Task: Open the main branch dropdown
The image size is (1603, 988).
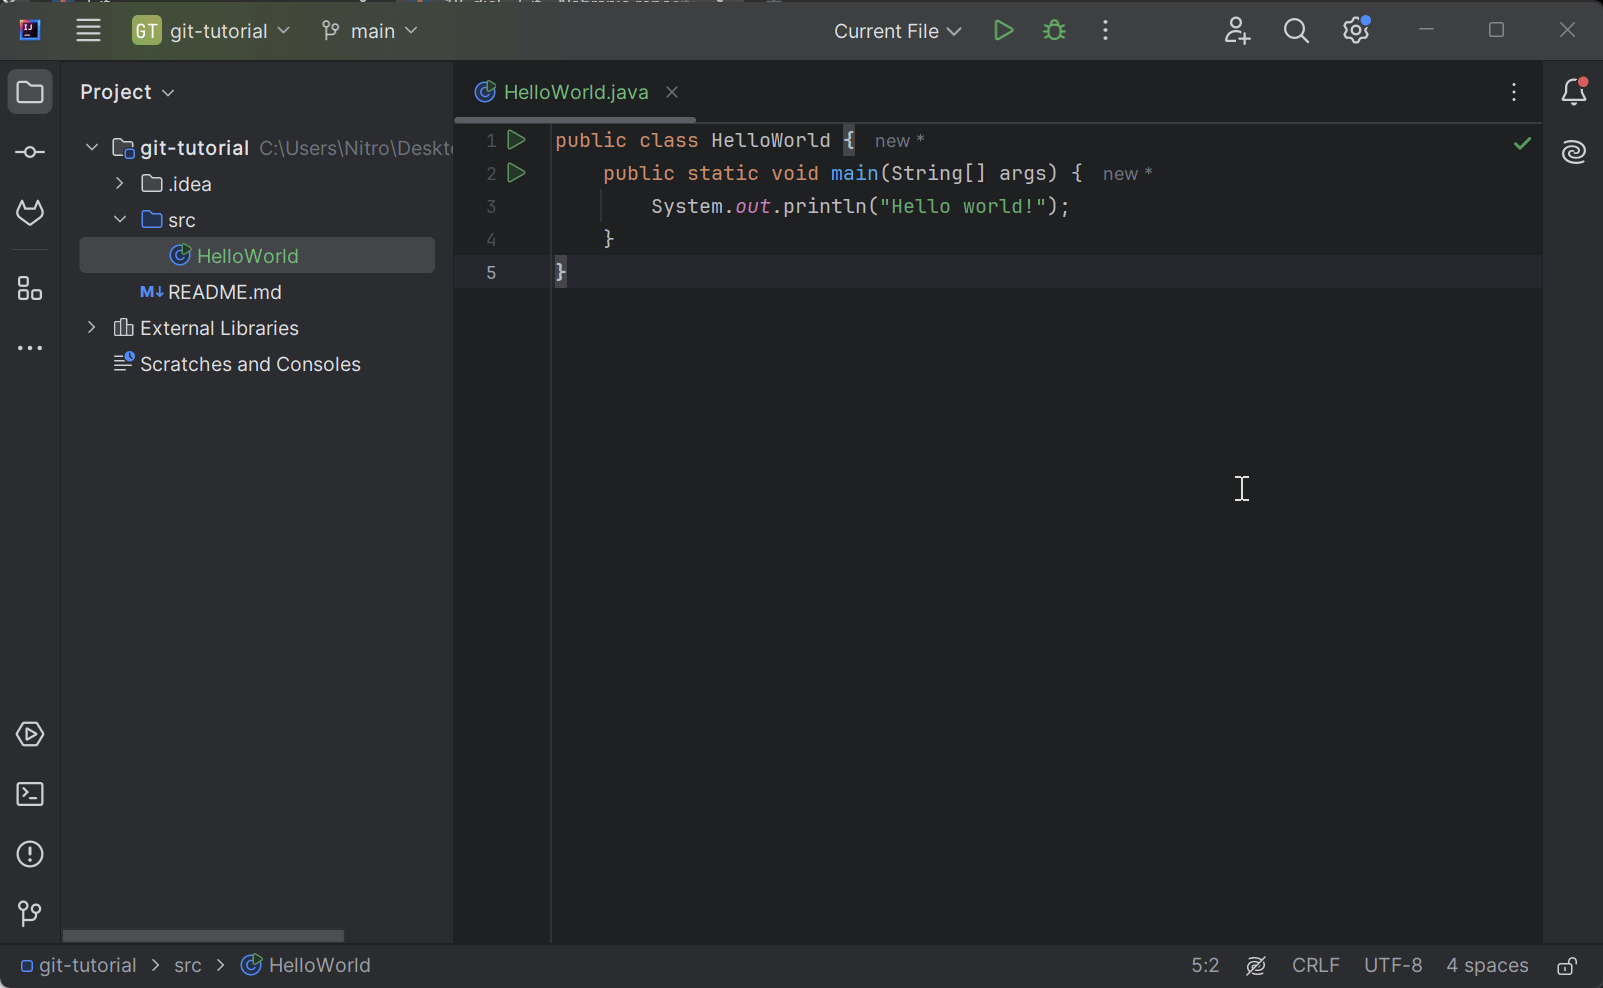Action: 370,31
